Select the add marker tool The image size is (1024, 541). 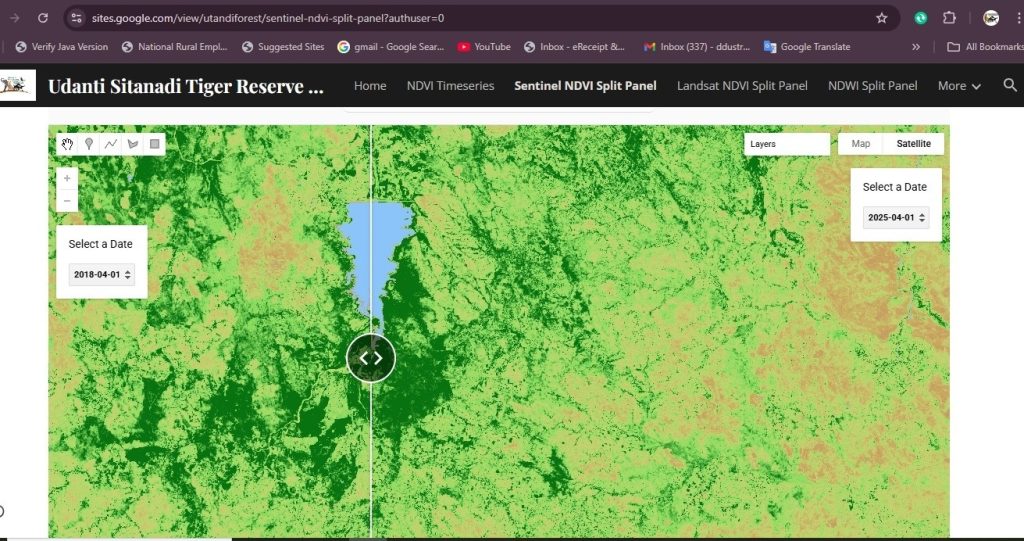pyautogui.click(x=89, y=144)
